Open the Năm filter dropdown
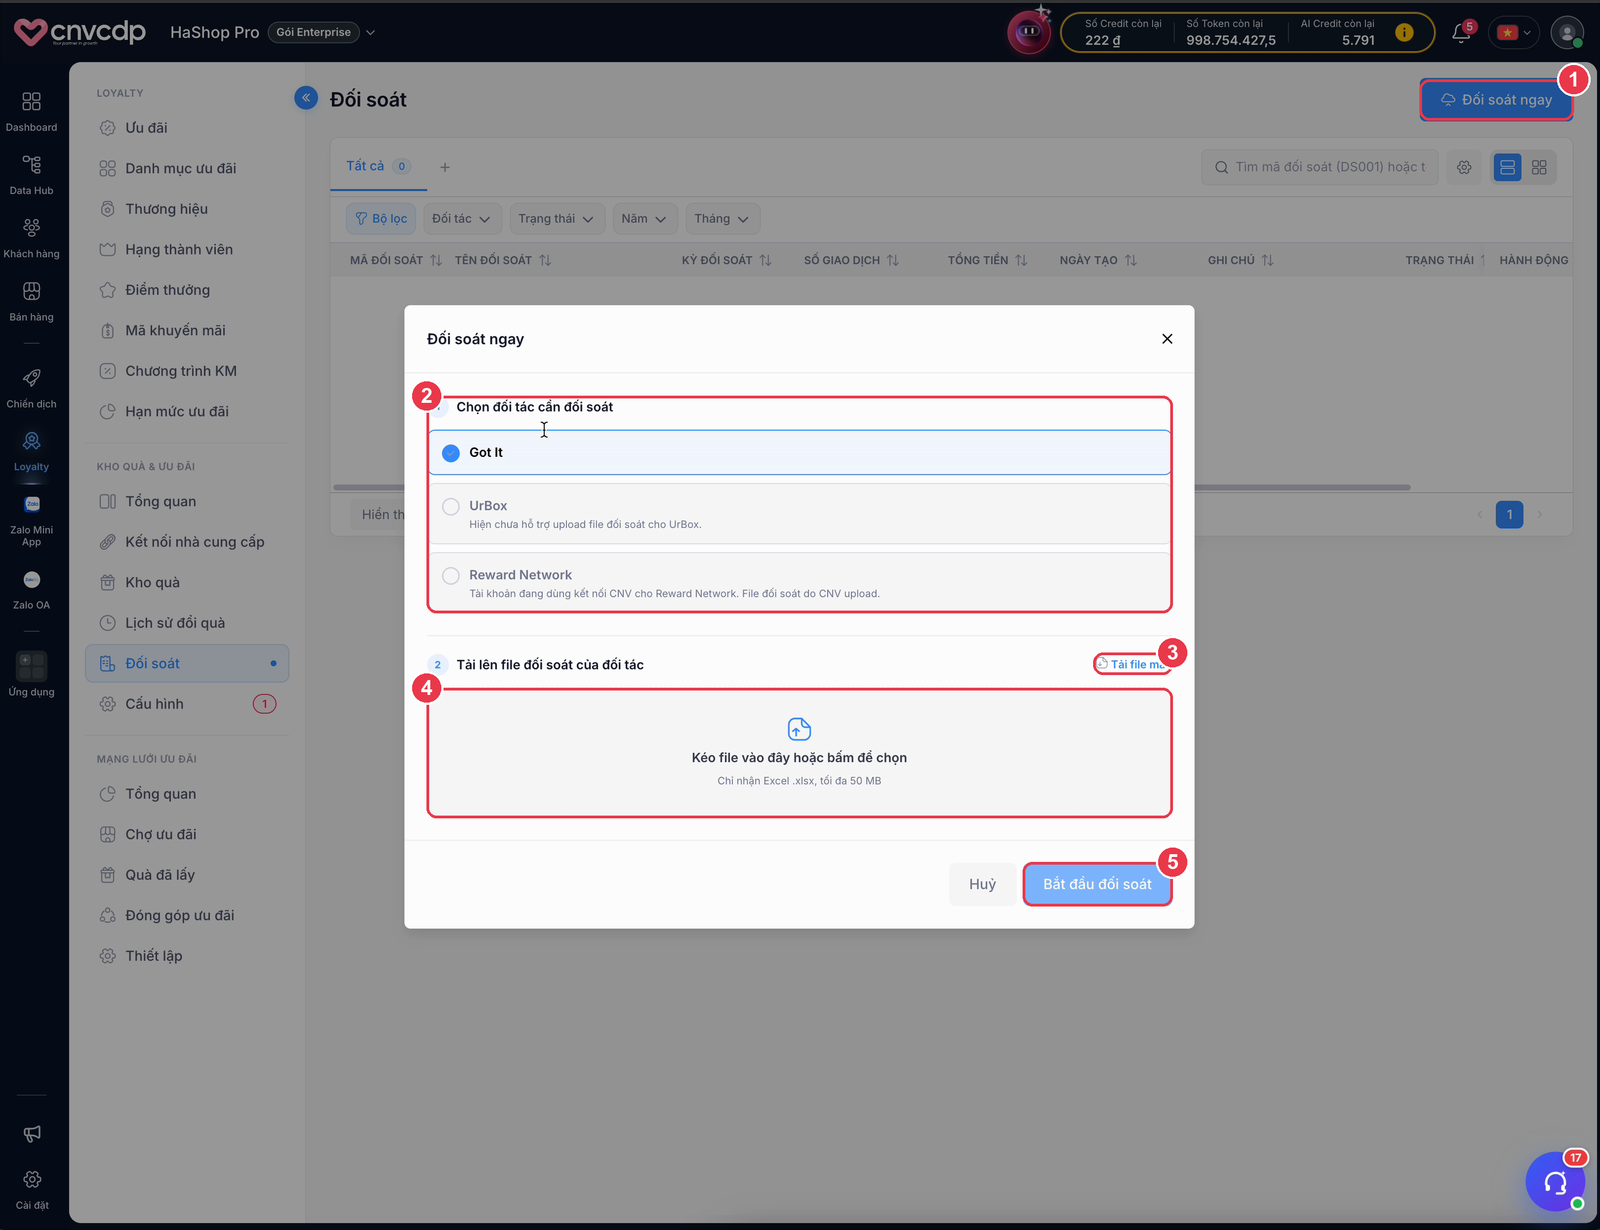 click(643, 219)
